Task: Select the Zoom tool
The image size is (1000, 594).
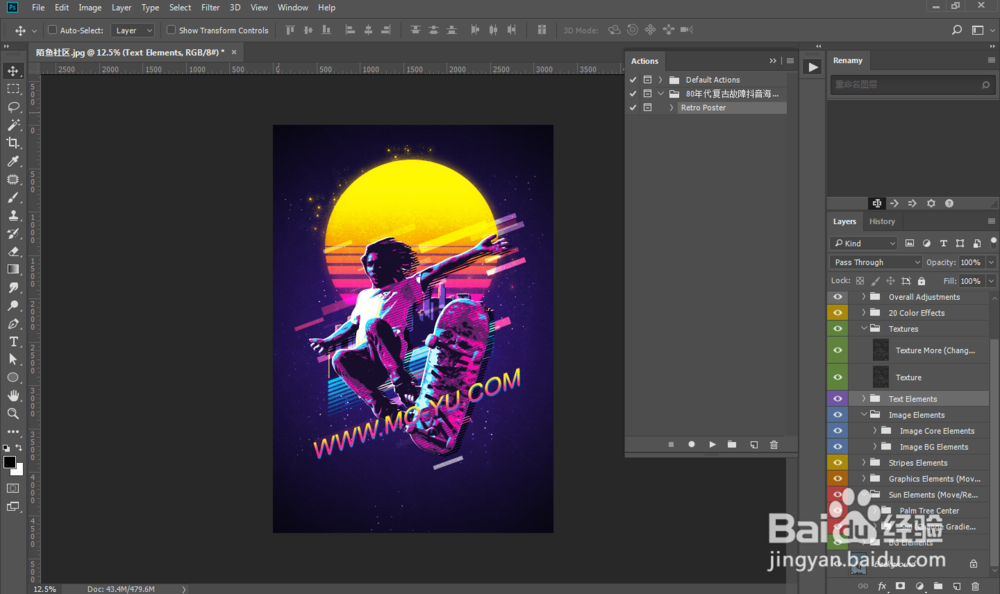Action: coord(13,413)
